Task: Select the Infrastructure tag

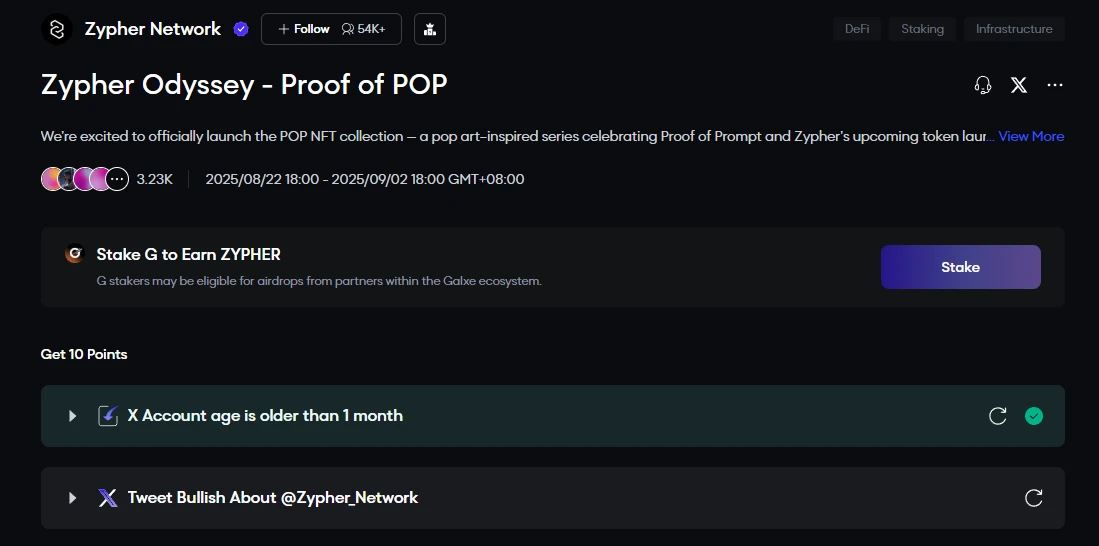Action: 1014,29
